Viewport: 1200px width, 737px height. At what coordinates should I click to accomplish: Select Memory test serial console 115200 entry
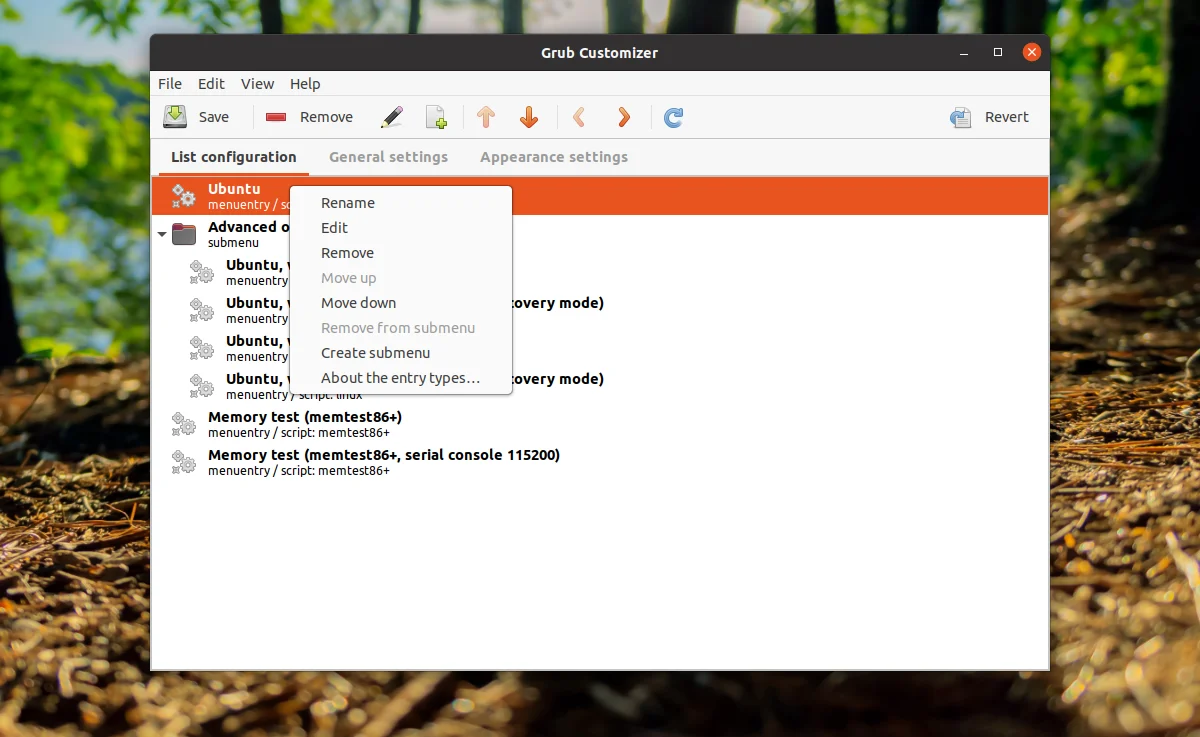600,462
